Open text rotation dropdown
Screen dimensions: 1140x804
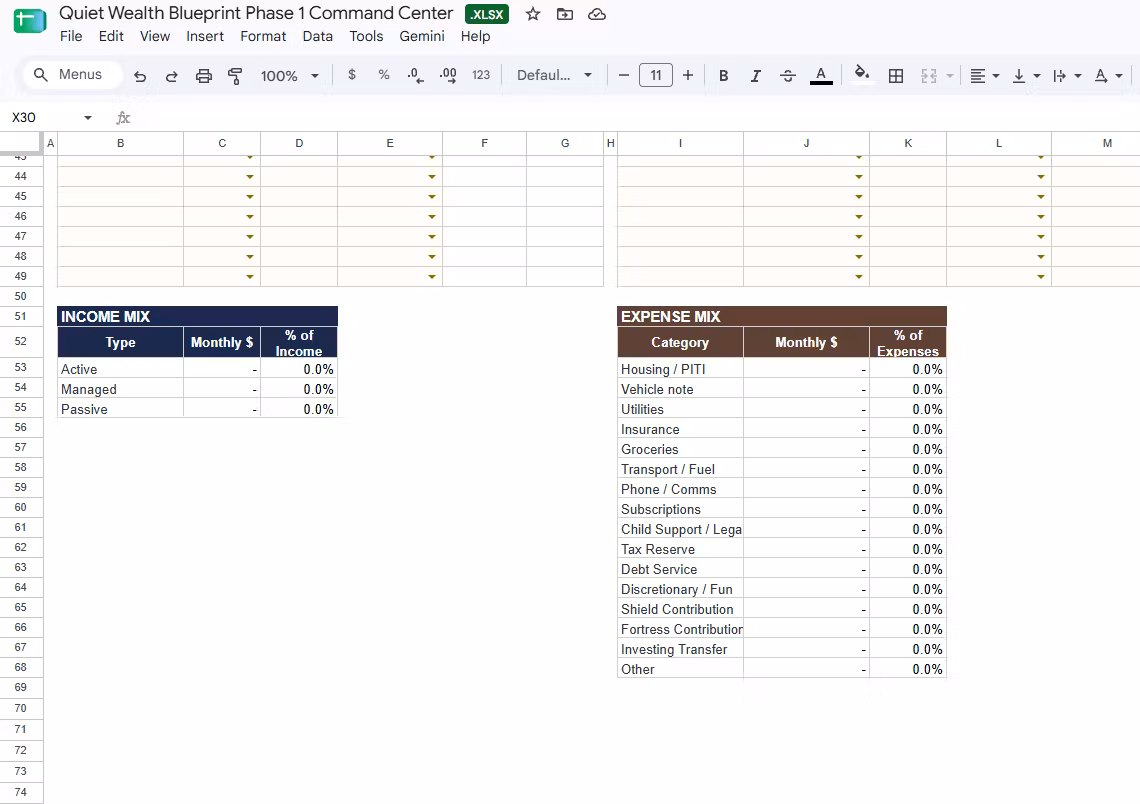click(x=1109, y=76)
